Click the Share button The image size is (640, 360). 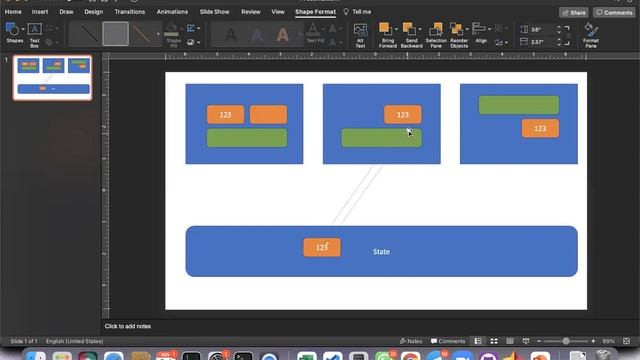pos(574,13)
